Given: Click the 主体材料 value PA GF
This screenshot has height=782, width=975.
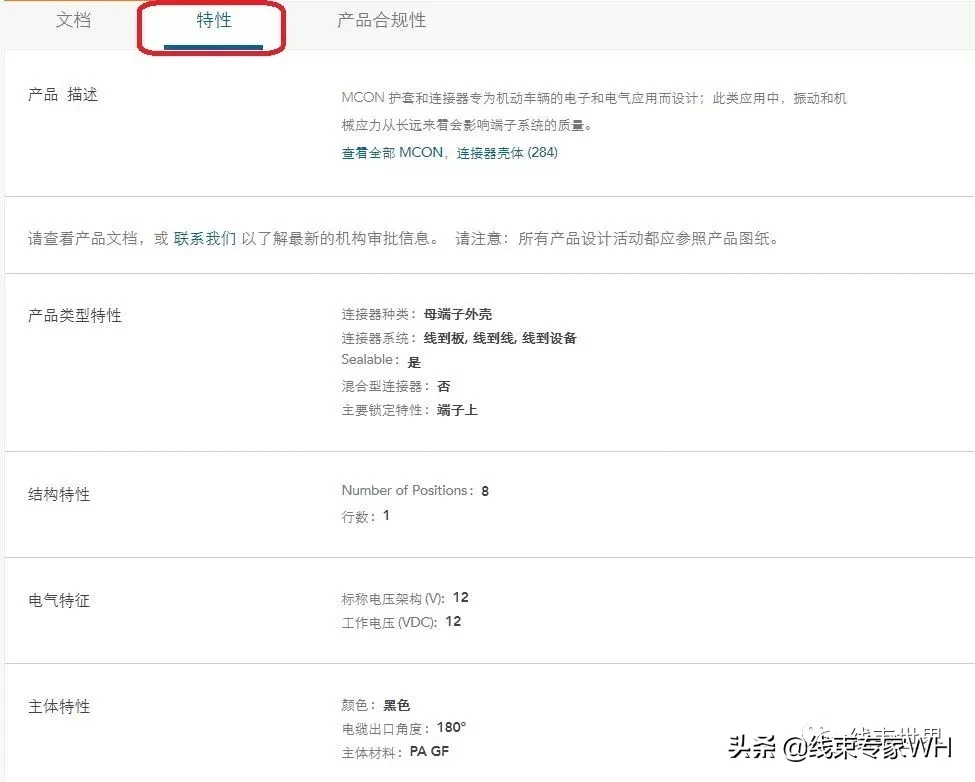Looking at the screenshot, I should point(429,752).
